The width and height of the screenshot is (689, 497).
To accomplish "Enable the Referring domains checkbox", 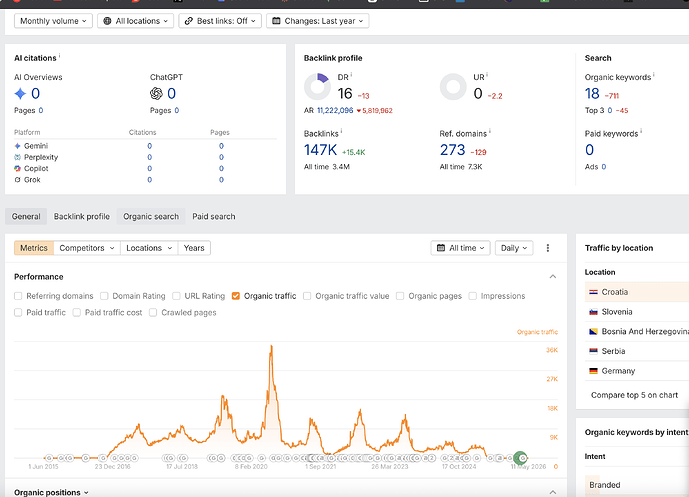I will pyautogui.click(x=18, y=296).
